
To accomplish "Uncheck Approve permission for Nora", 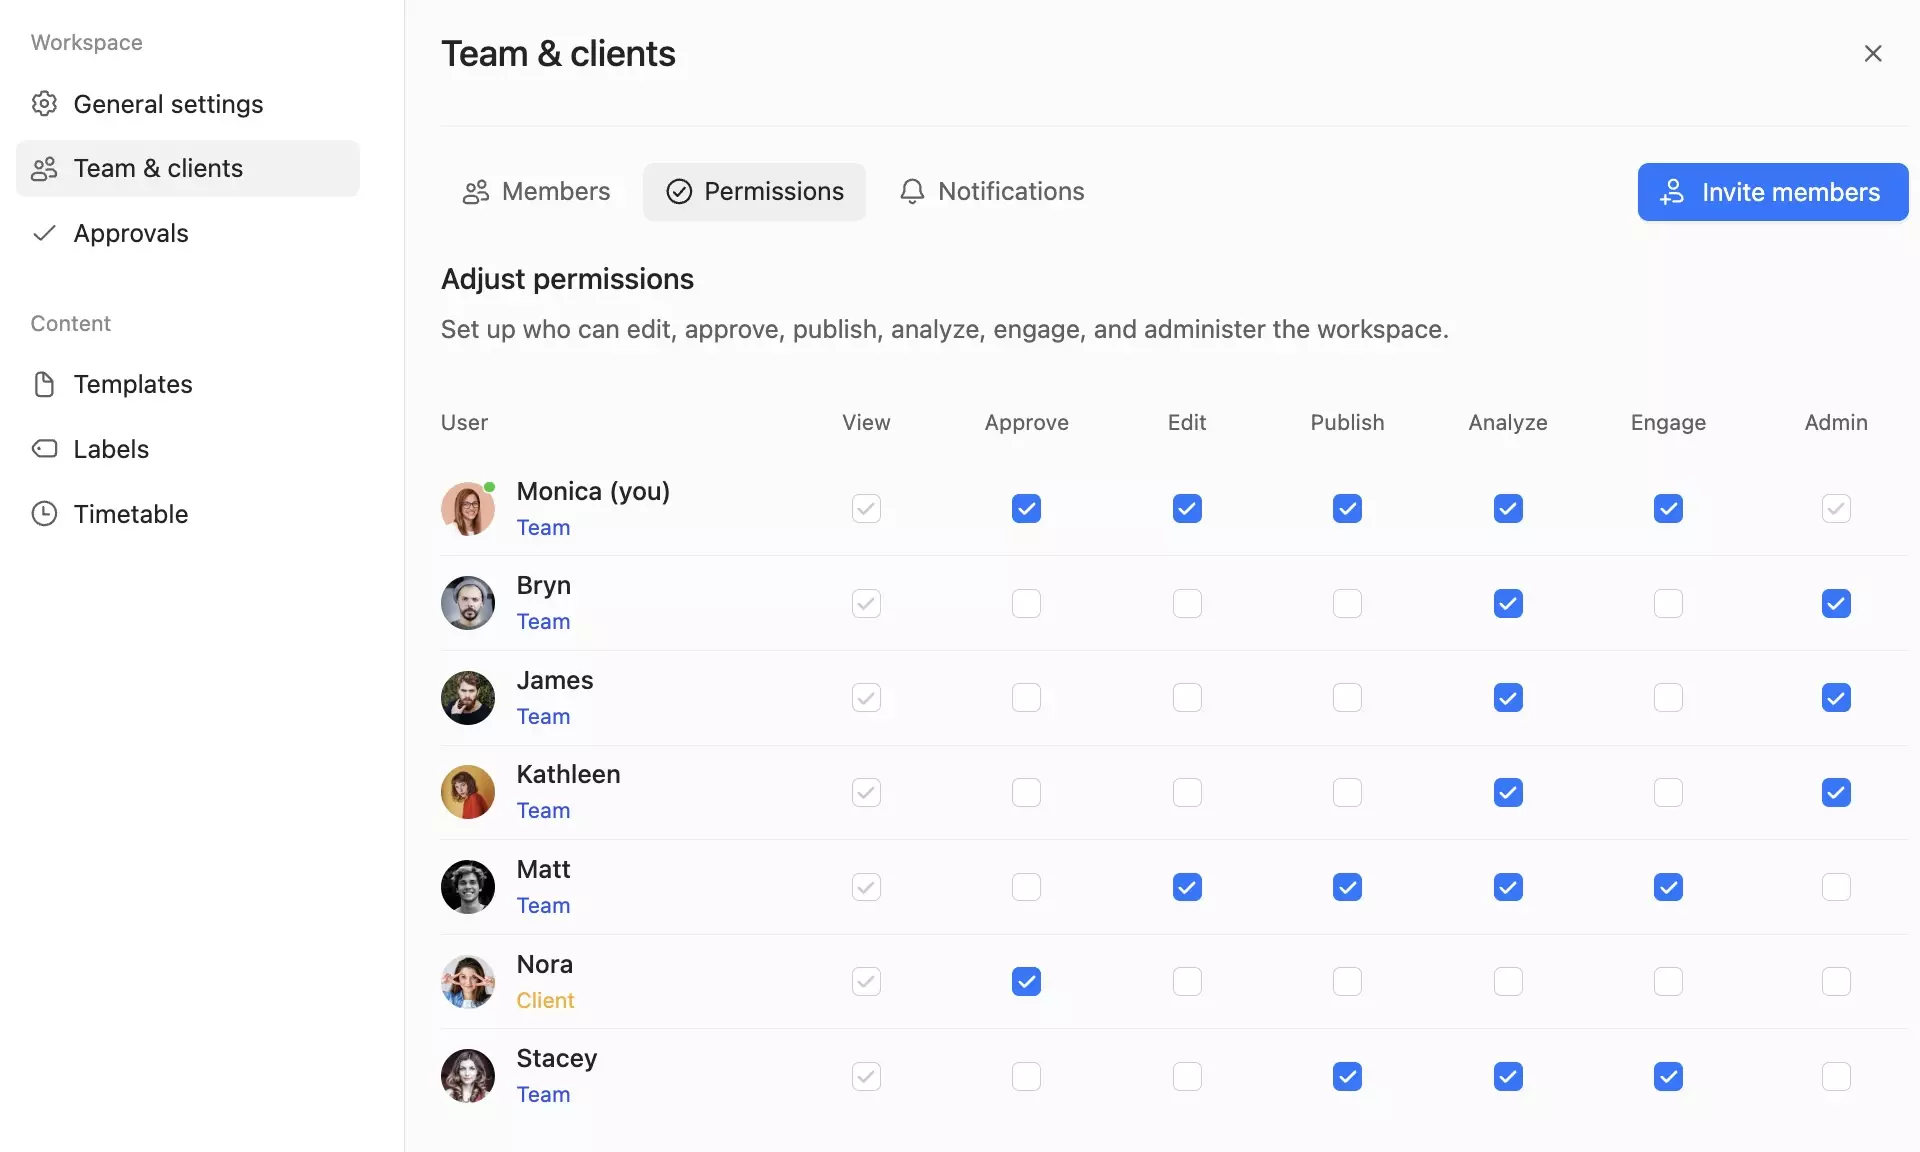I will pyautogui.click(x=1026, y=981).
